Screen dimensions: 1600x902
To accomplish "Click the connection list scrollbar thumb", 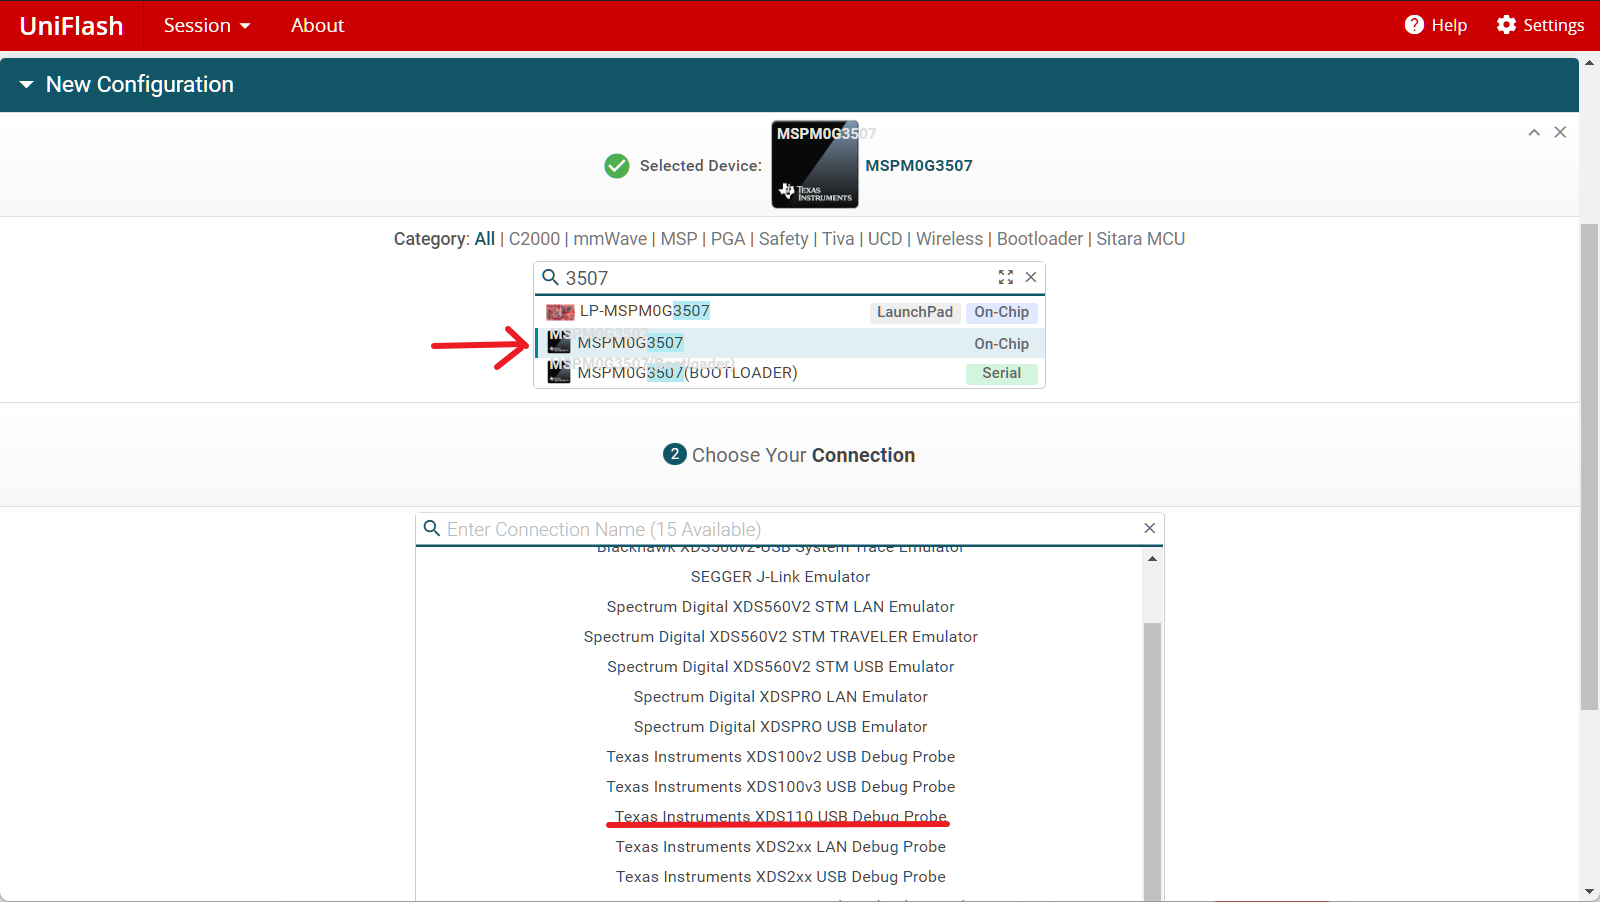I will coord(1152,760).
